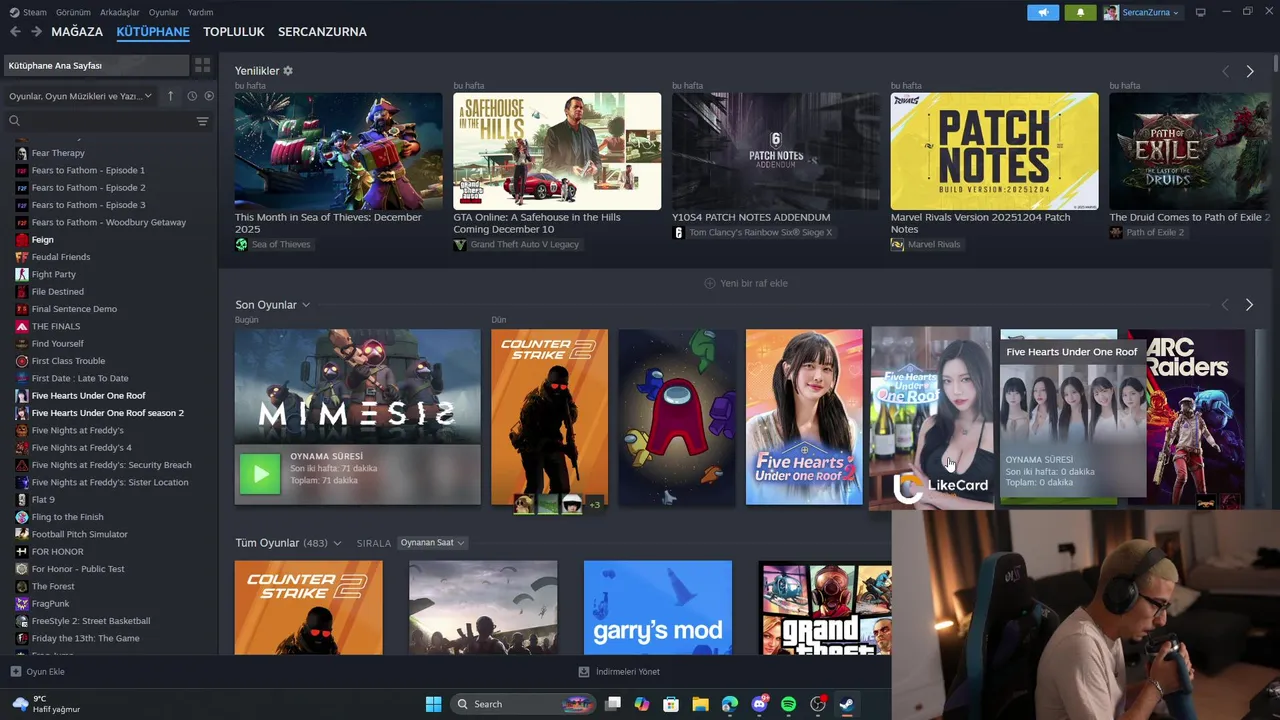Viewport: 1280px width, 720px height.
Task: Open Task View on the taskbar
Action: pyautogui.click(x=613, y=704)
